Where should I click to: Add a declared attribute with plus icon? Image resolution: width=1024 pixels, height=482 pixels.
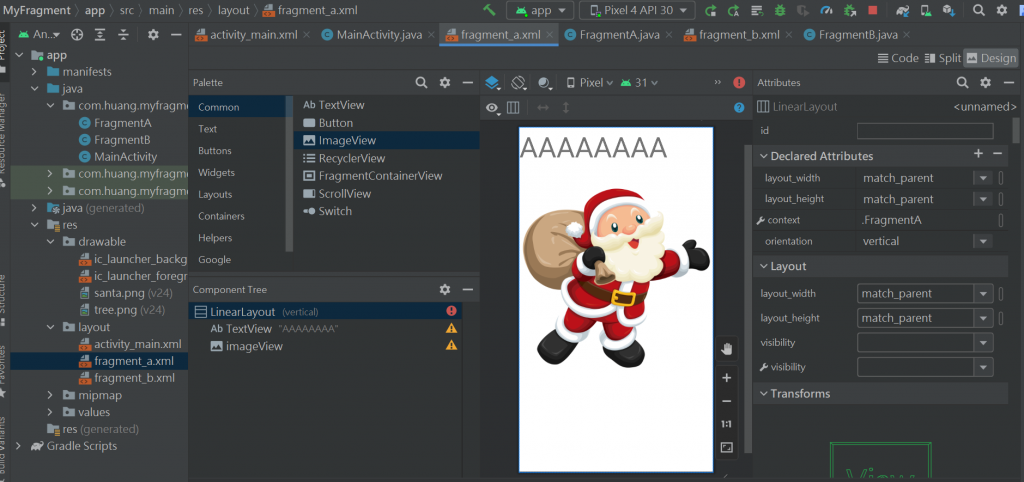[x=978, y=154]
